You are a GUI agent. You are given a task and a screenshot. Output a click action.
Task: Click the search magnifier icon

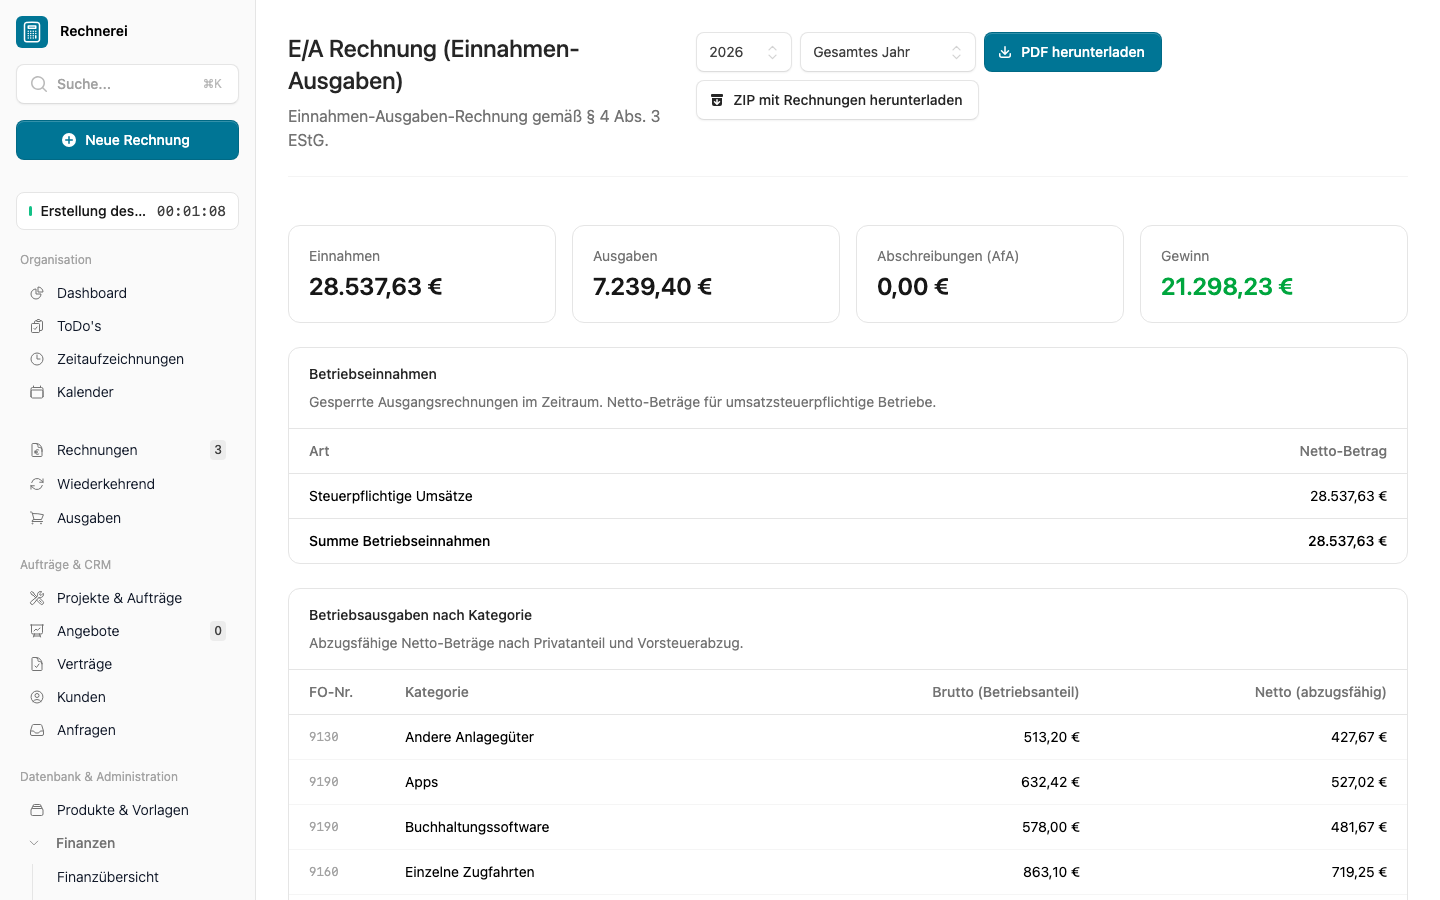click(x=39, y=84)
